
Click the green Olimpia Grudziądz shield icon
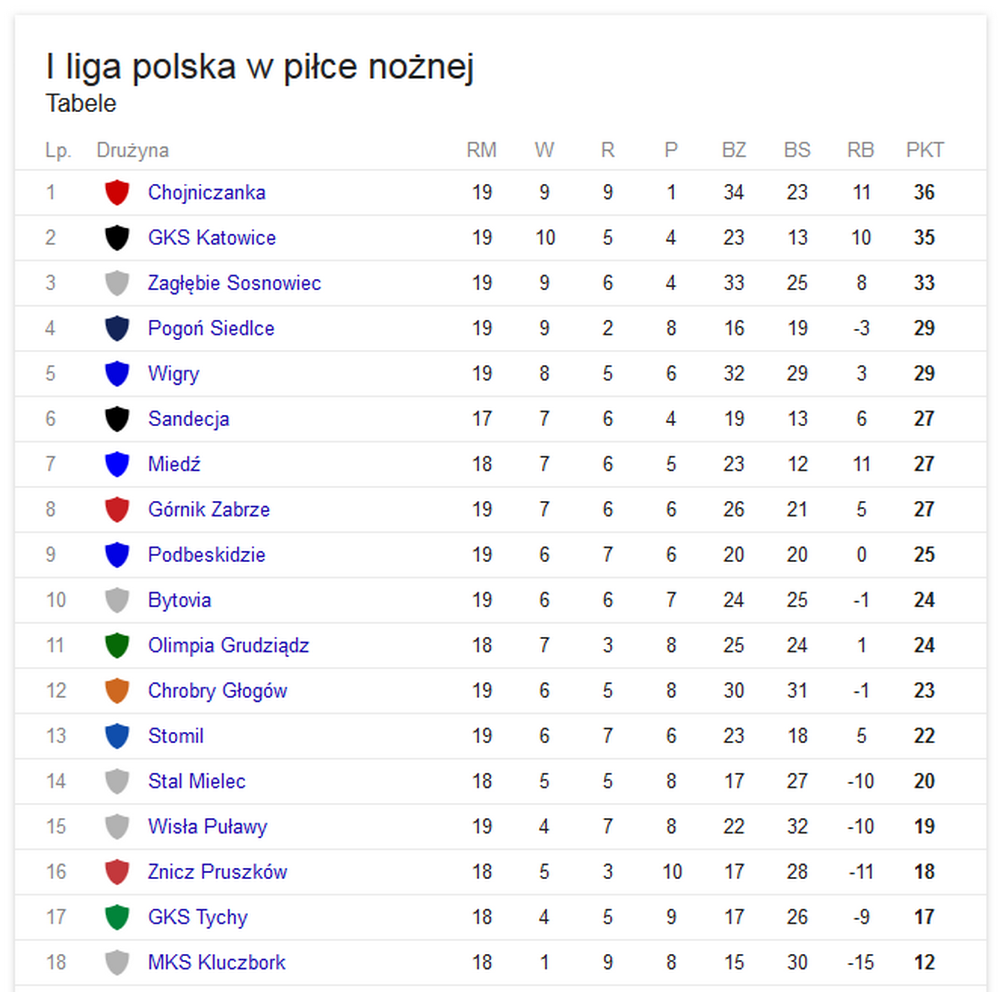point(117,645)
